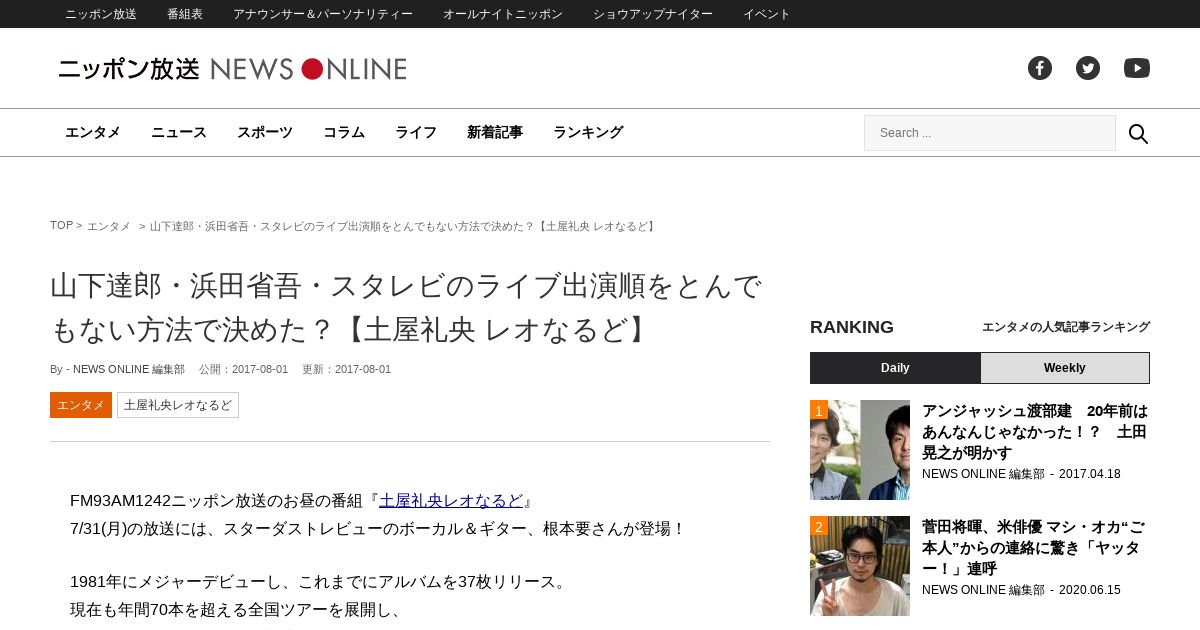Click the breadcrumb current article title
The width and height of the screenshot is (1200, 630).
point(404,226)
